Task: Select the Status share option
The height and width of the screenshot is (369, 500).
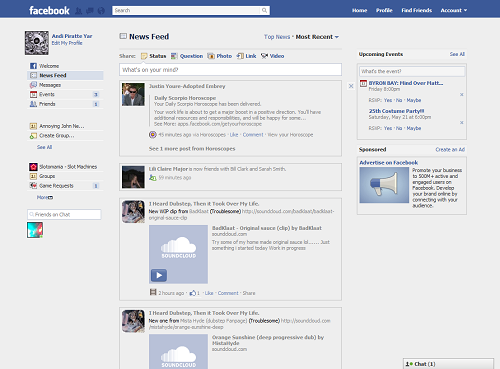Action: [x=154, y=56]
